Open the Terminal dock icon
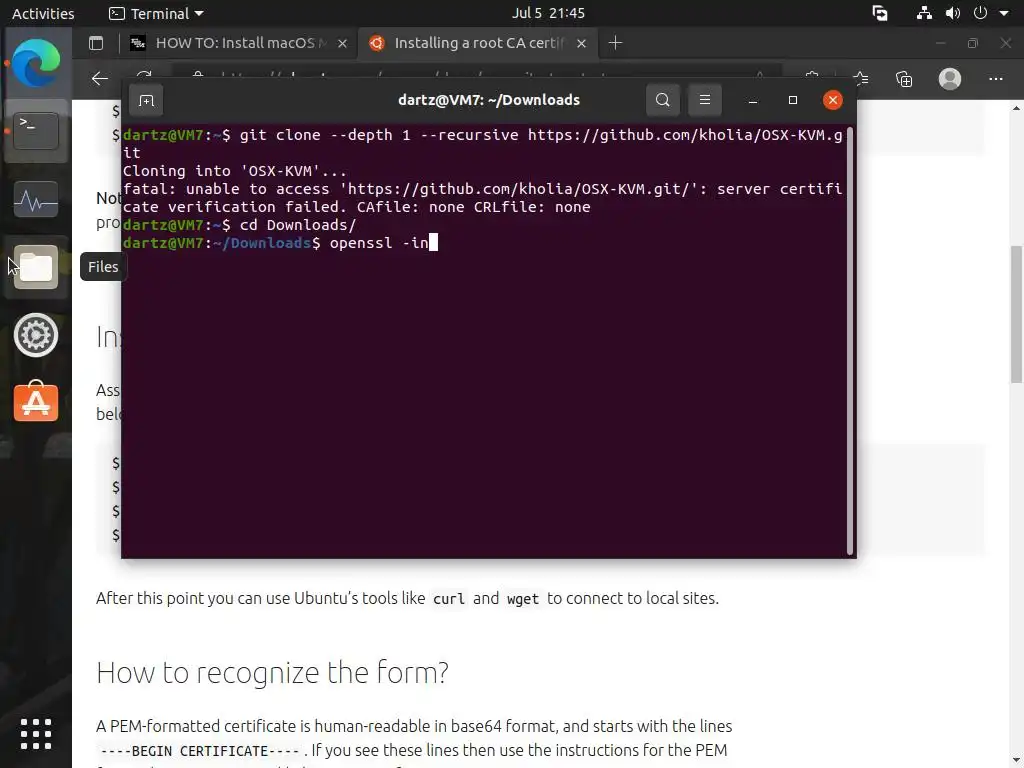This screenshot has height=768, width=1024. click(x=36, y=131)
